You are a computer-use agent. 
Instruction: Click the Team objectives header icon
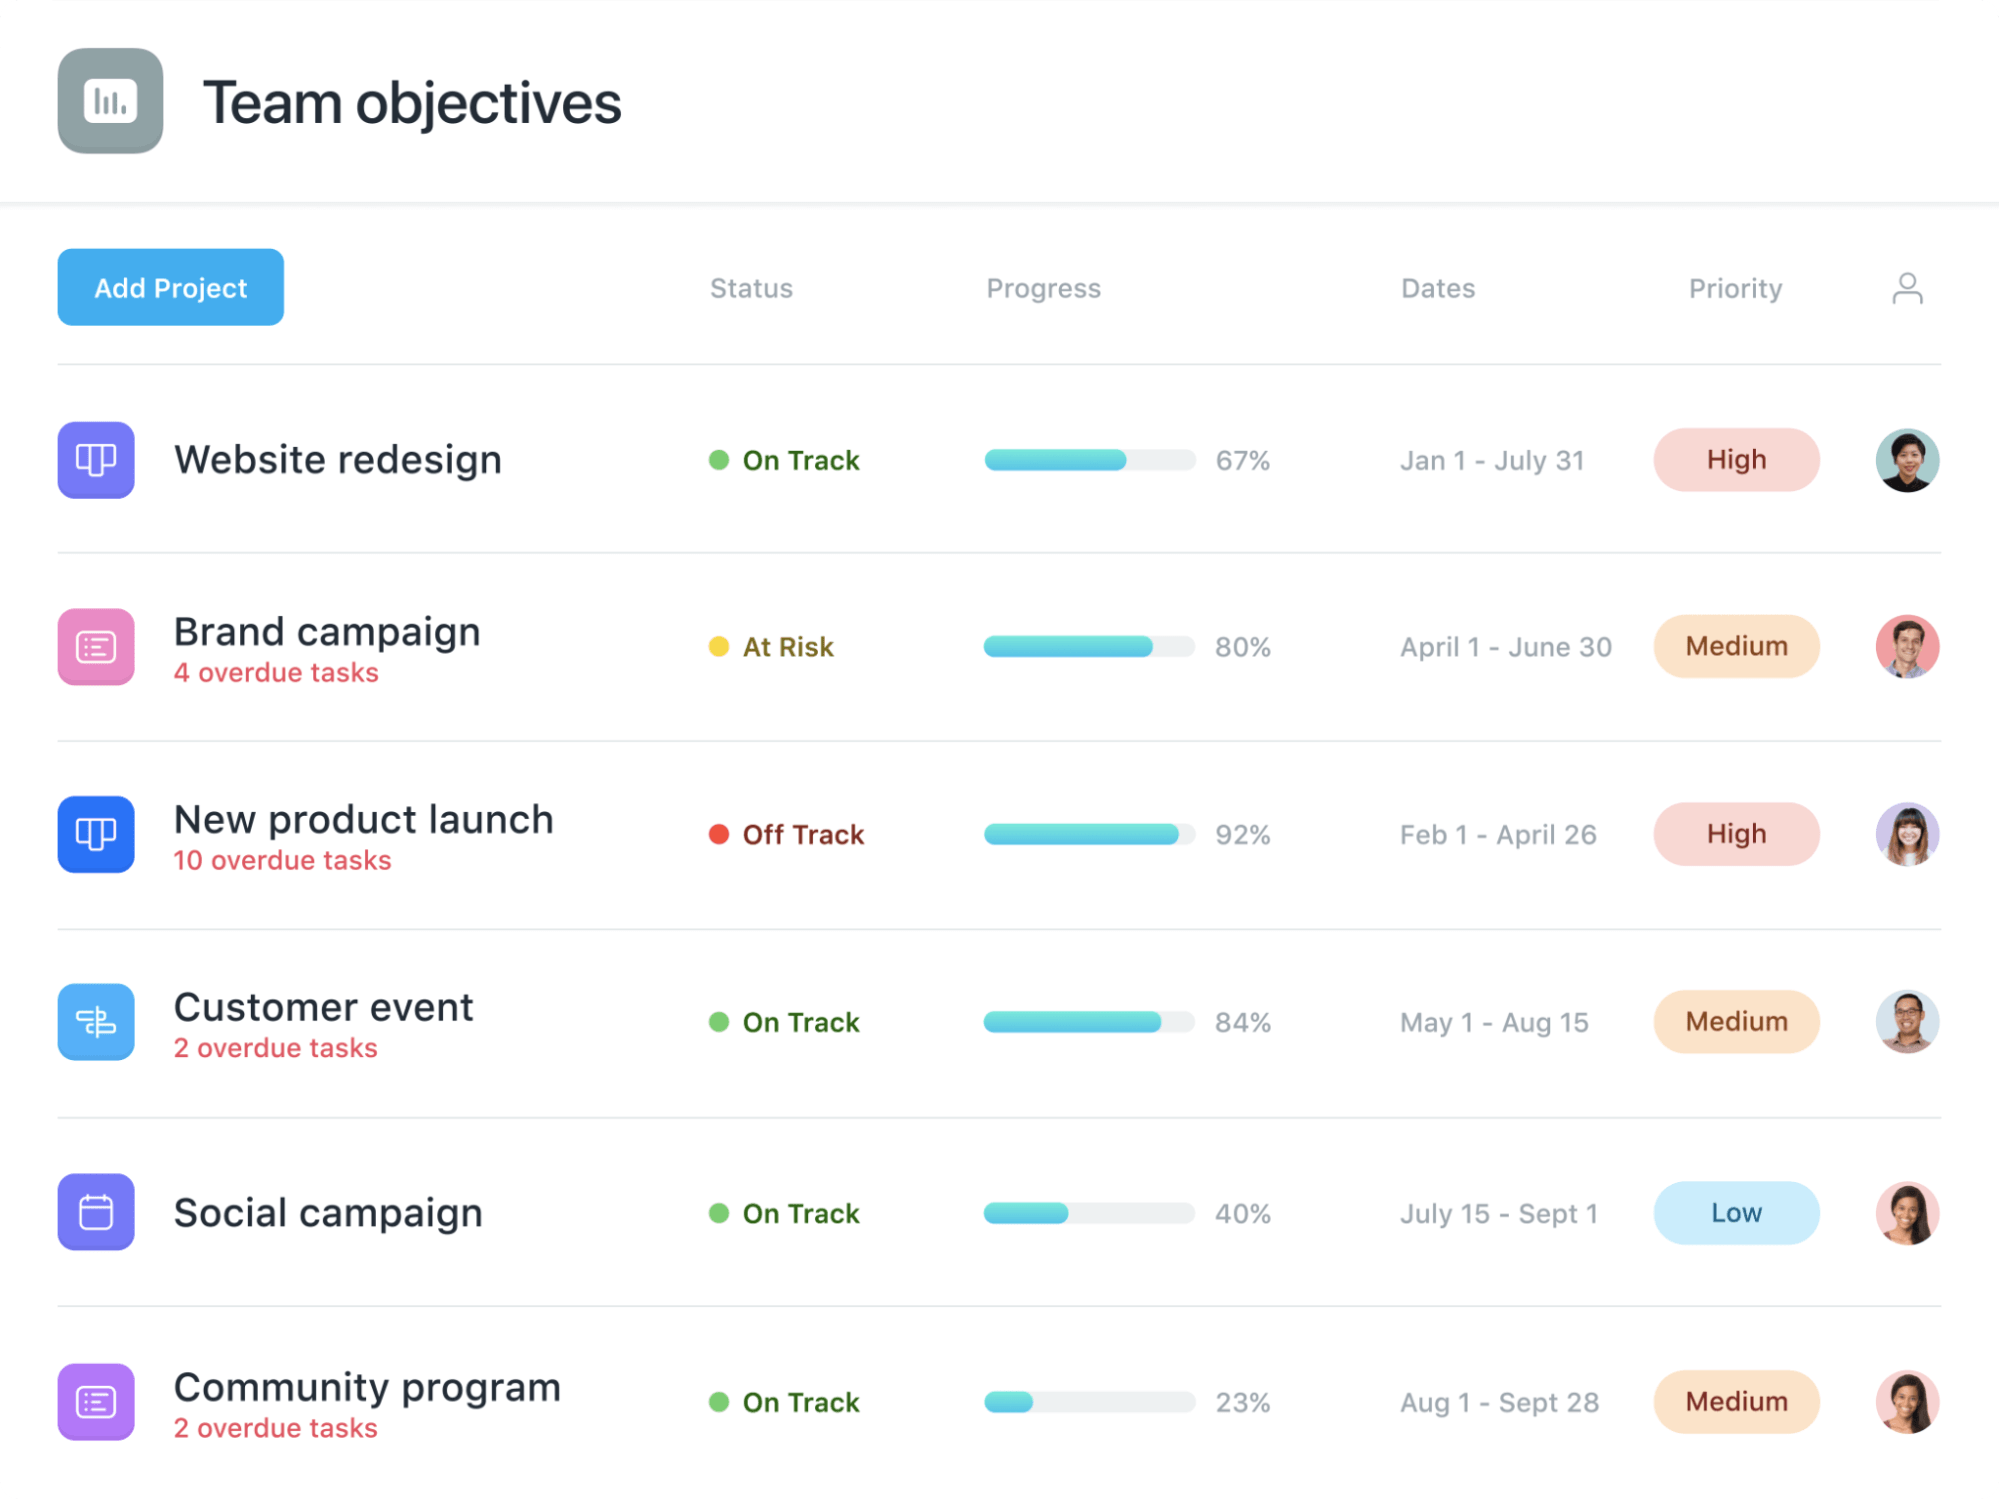click(110, 100)
